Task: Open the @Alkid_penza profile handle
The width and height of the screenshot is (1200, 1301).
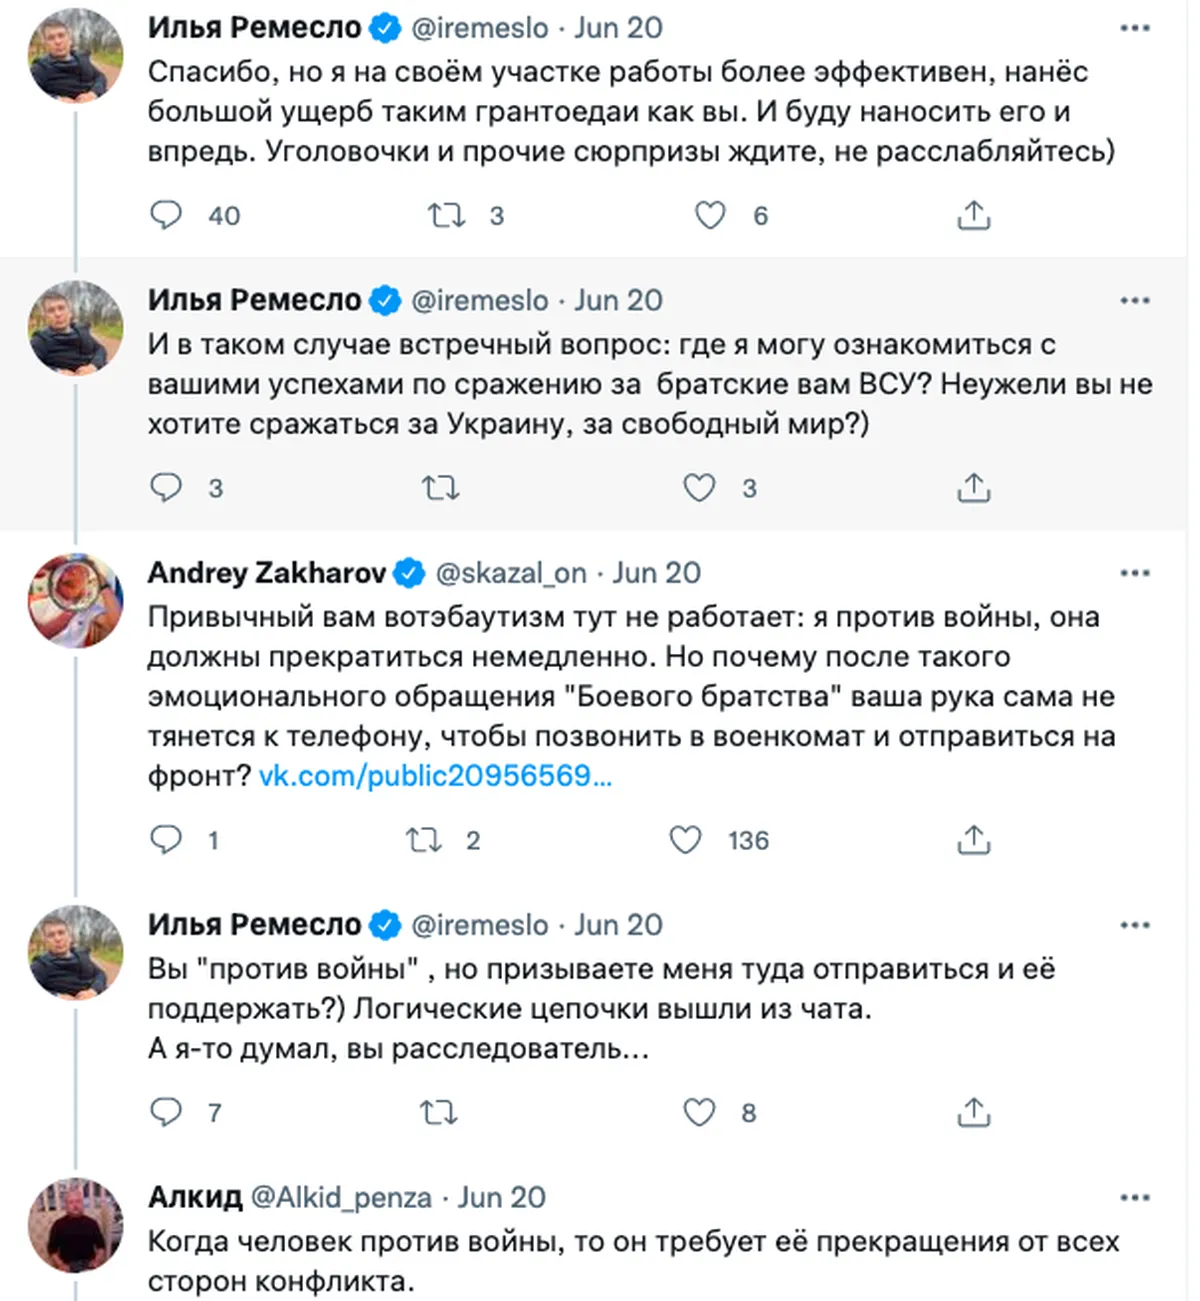Action: [x=341, y=1198]
